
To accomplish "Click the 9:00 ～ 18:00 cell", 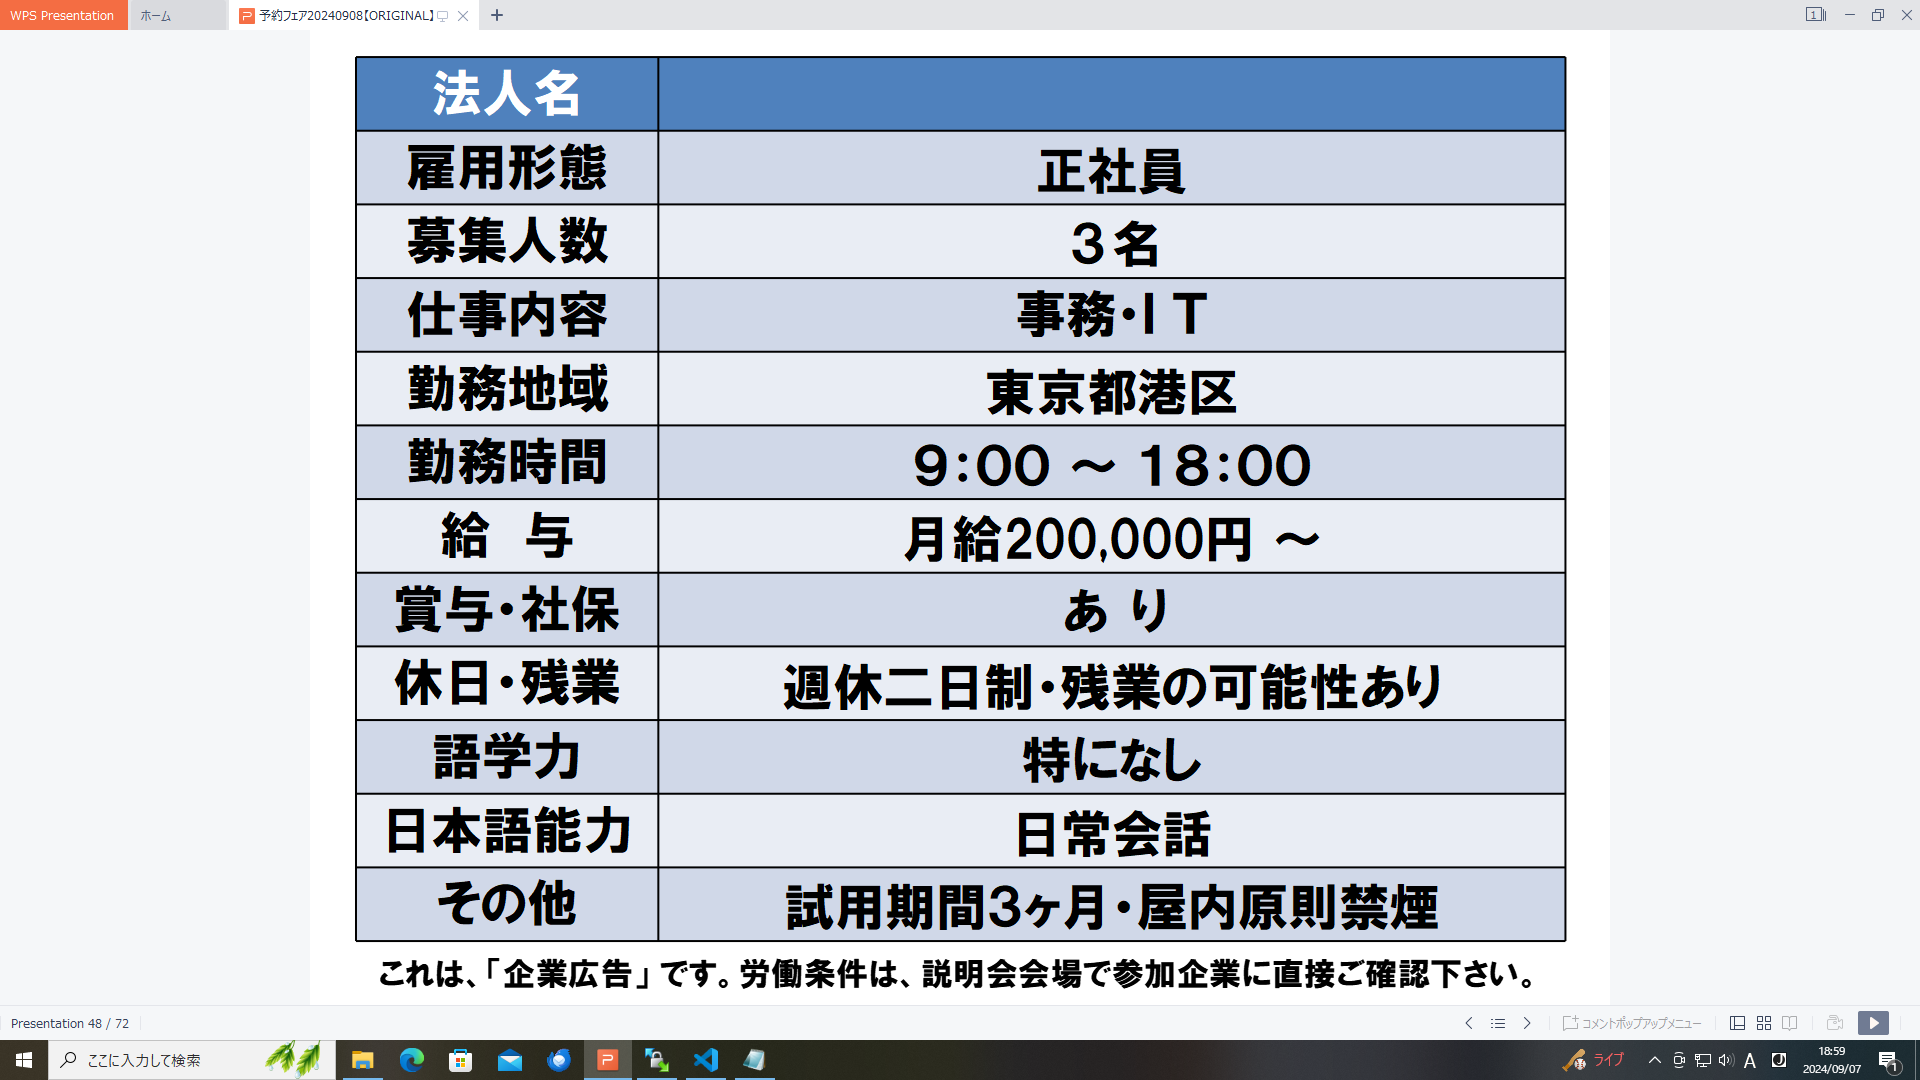I will pos(1111,463).
